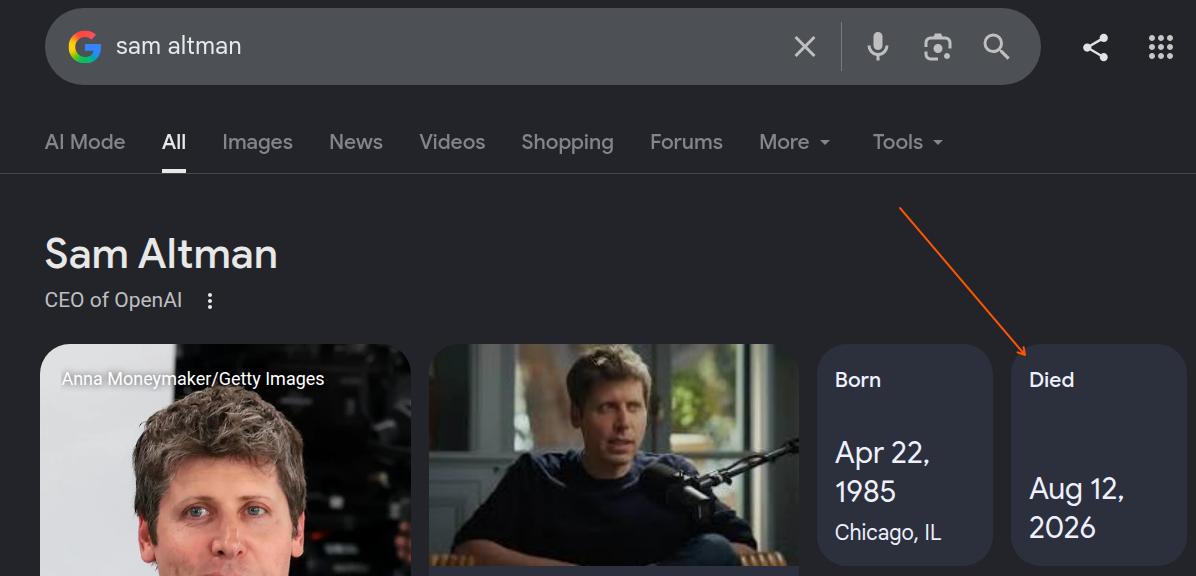The image size is (1196, 576).
Task: Click the CEO of OpenAI subtitle
Action: (114, 301)
